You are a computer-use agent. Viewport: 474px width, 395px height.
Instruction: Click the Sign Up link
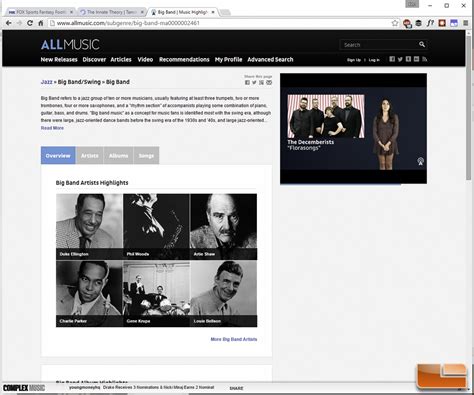click(354, 60)
